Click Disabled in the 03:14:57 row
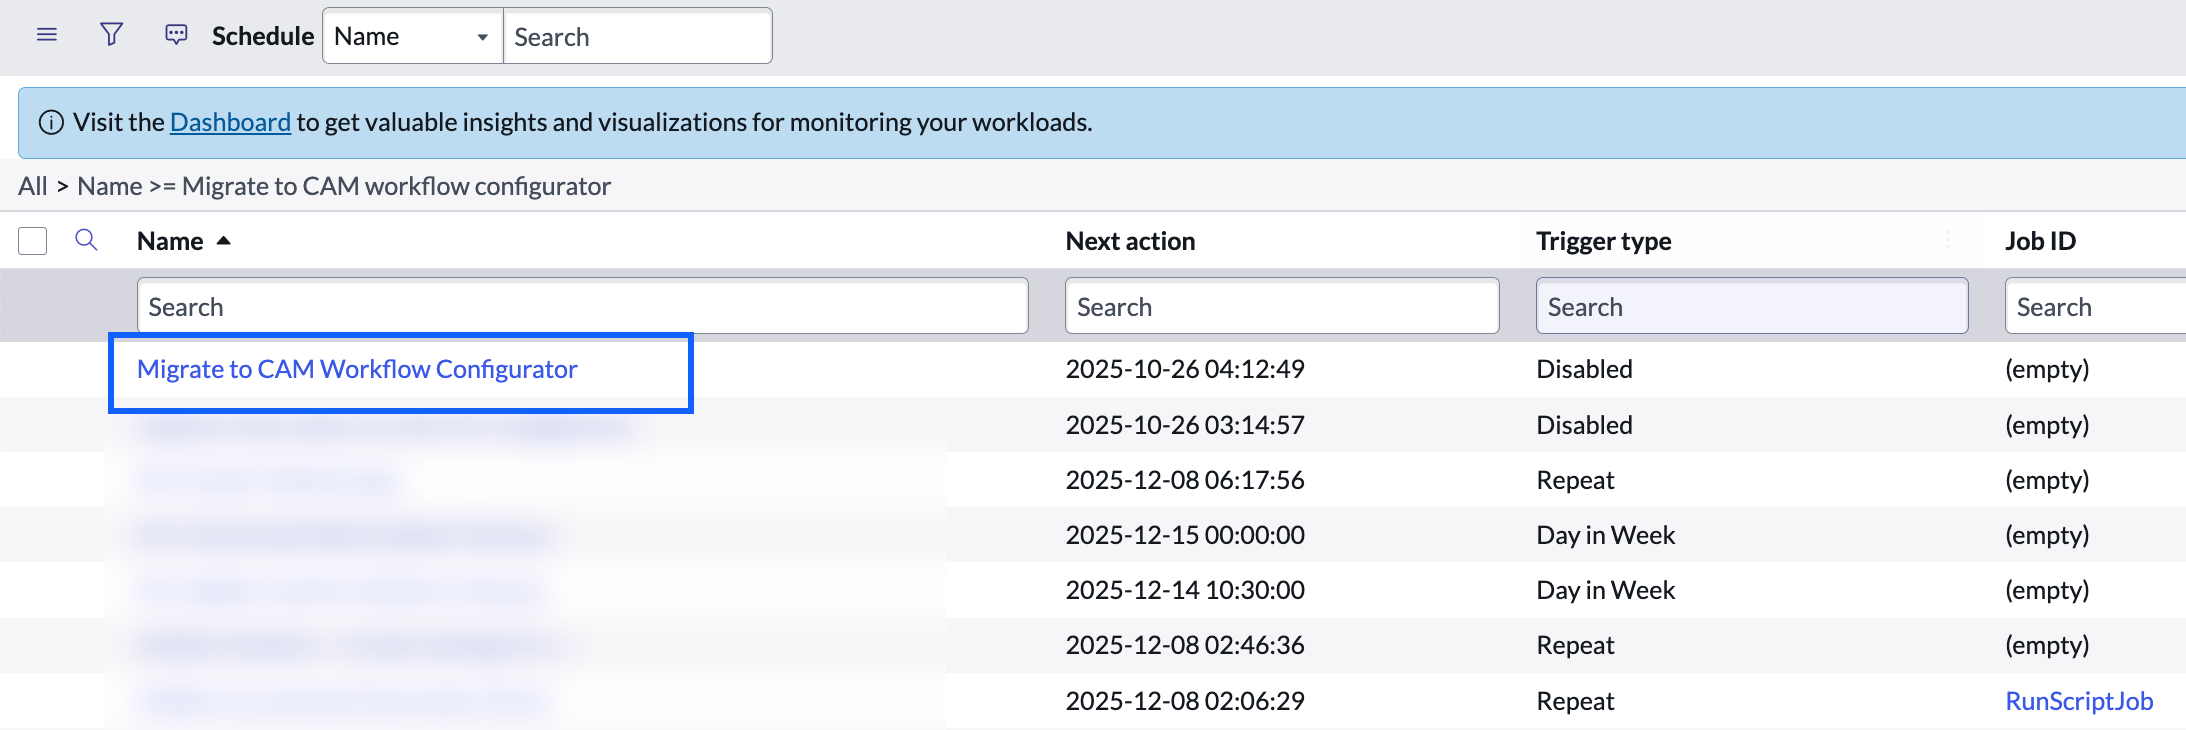2186x730 pixels. (1584, 425)
